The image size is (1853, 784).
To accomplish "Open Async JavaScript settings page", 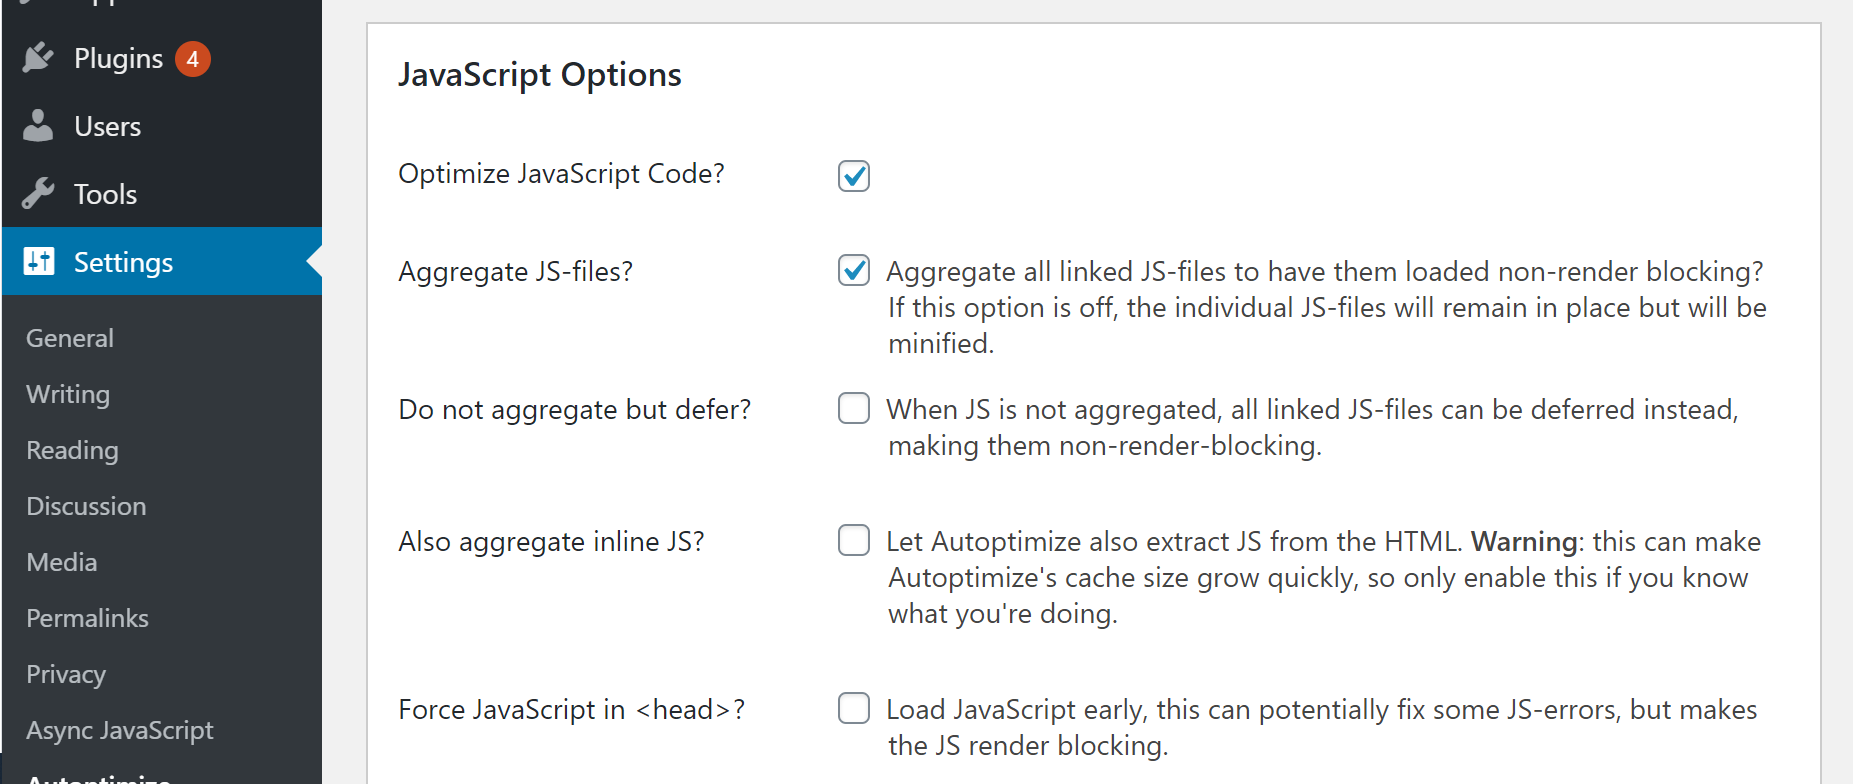I will pos(120,730).
